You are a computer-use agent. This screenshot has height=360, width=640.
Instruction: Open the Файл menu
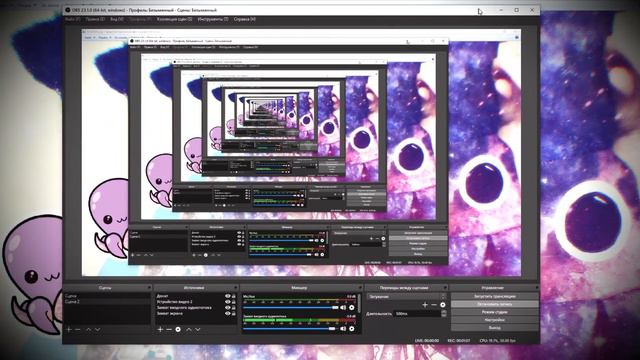(x=72, y=19)
